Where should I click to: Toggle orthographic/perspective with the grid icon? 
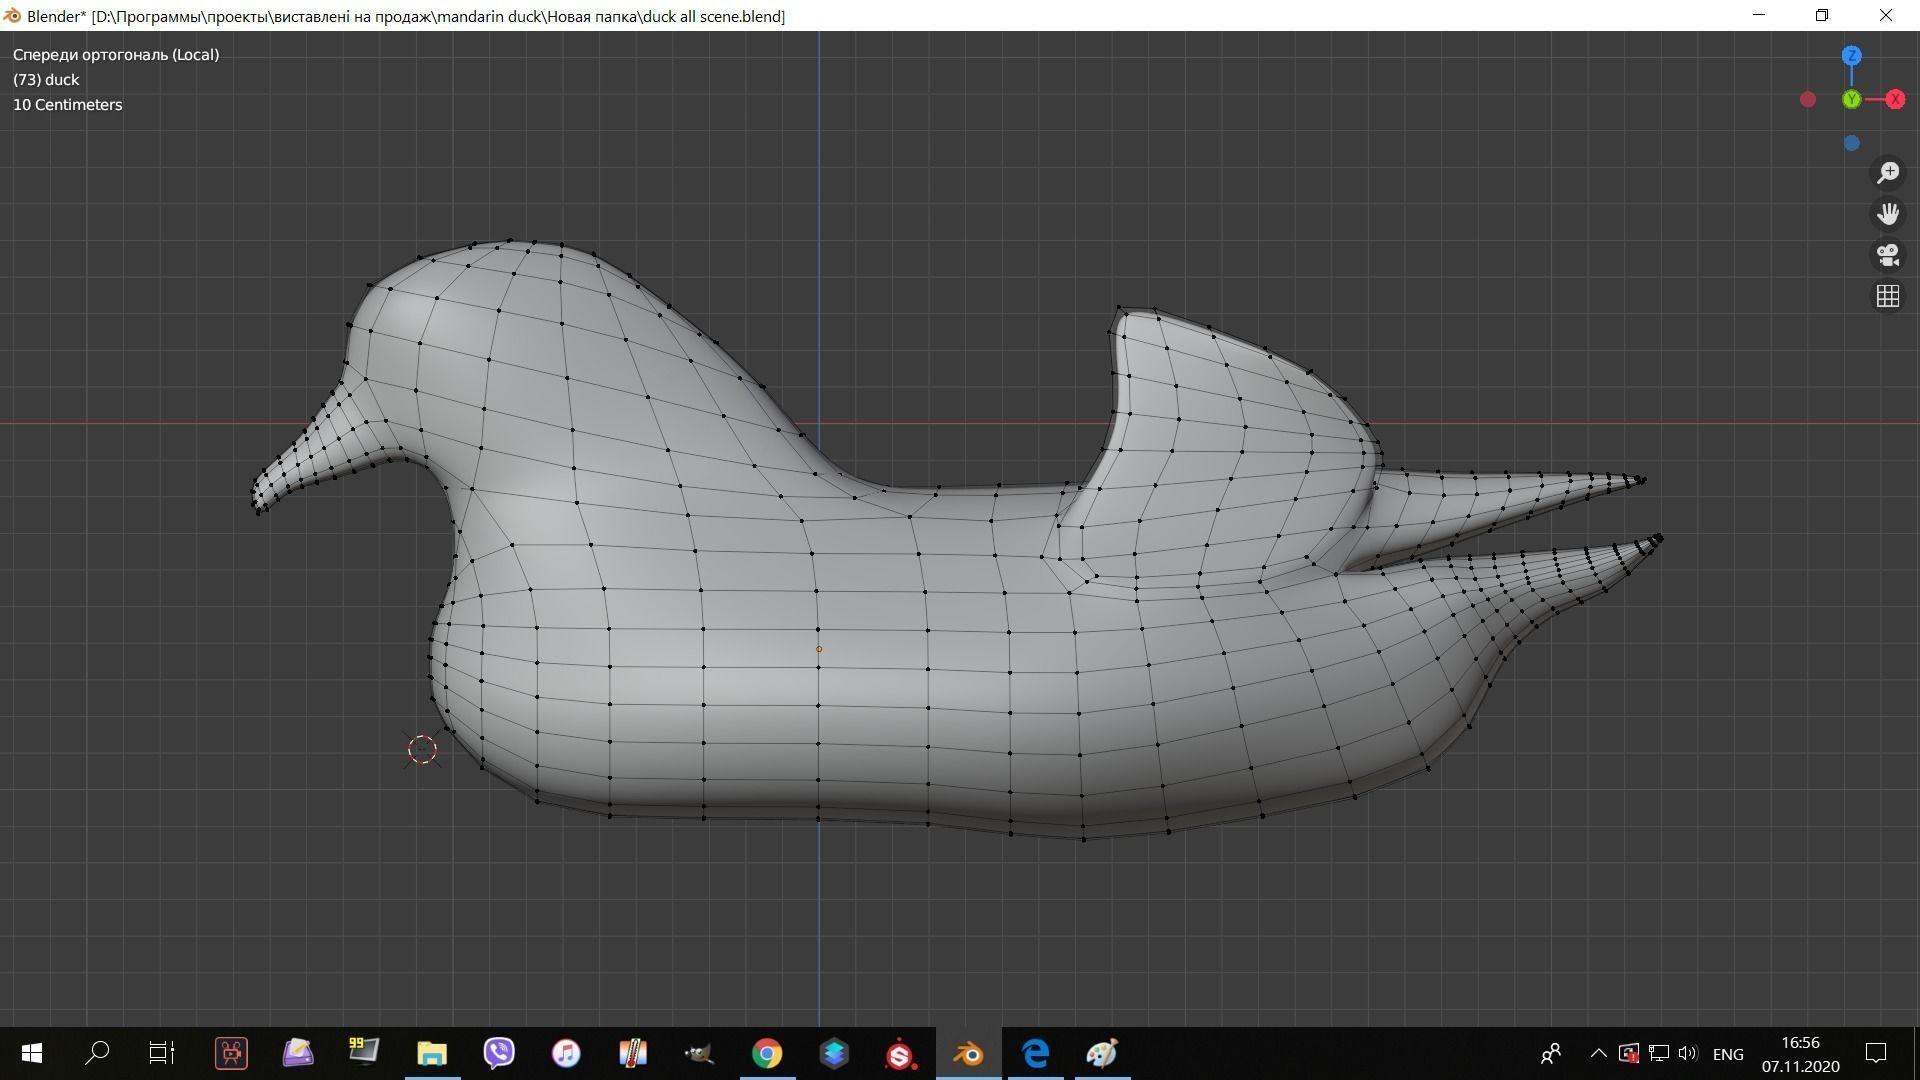(x=1888, y=296)
